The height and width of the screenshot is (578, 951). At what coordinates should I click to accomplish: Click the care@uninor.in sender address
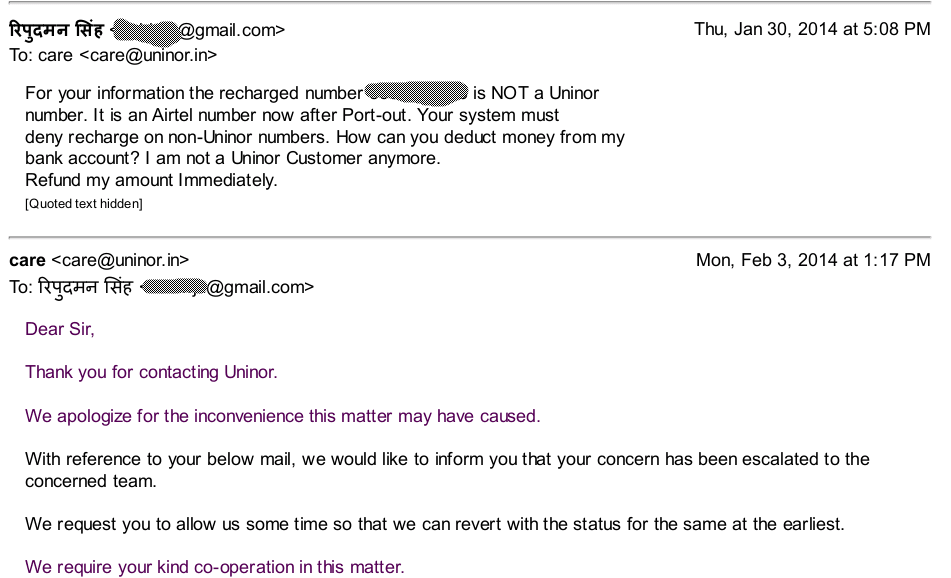click(x=120, y=260)
